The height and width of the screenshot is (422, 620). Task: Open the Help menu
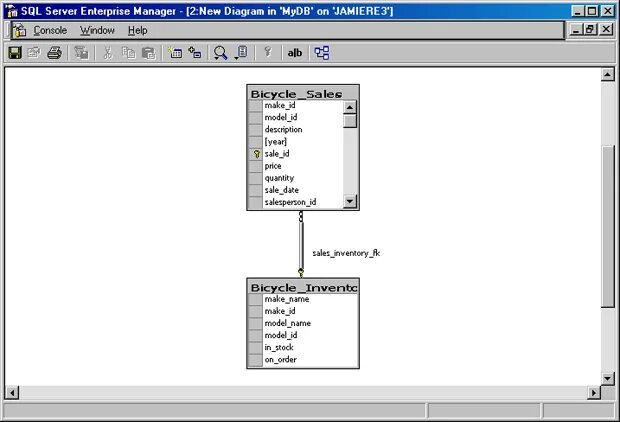(138, 30)
